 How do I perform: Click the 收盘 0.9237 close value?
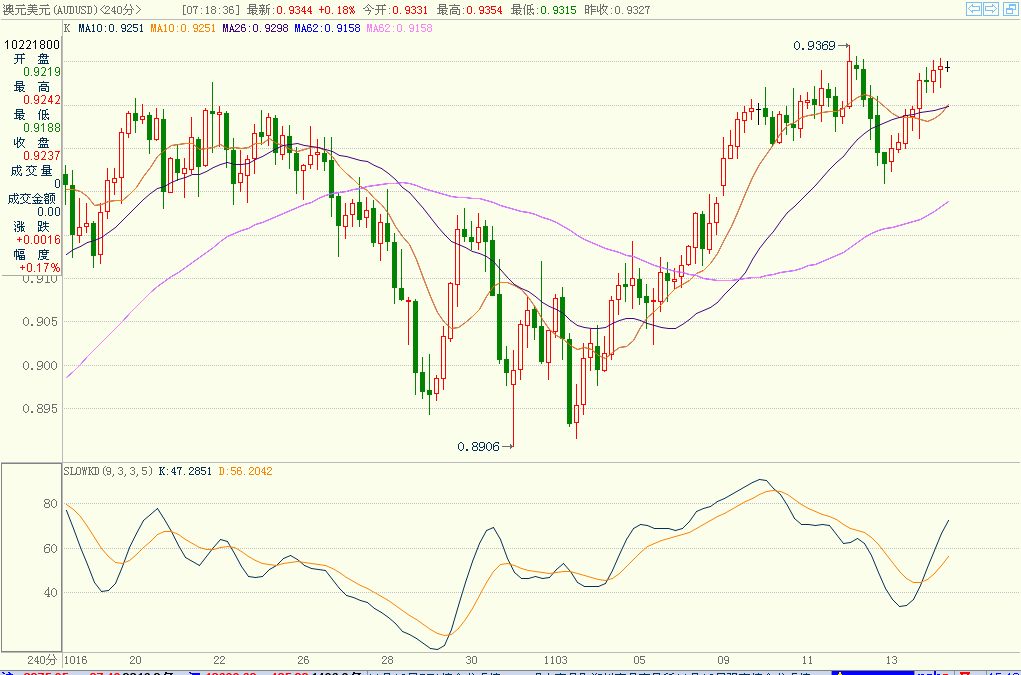pos(42,156)
